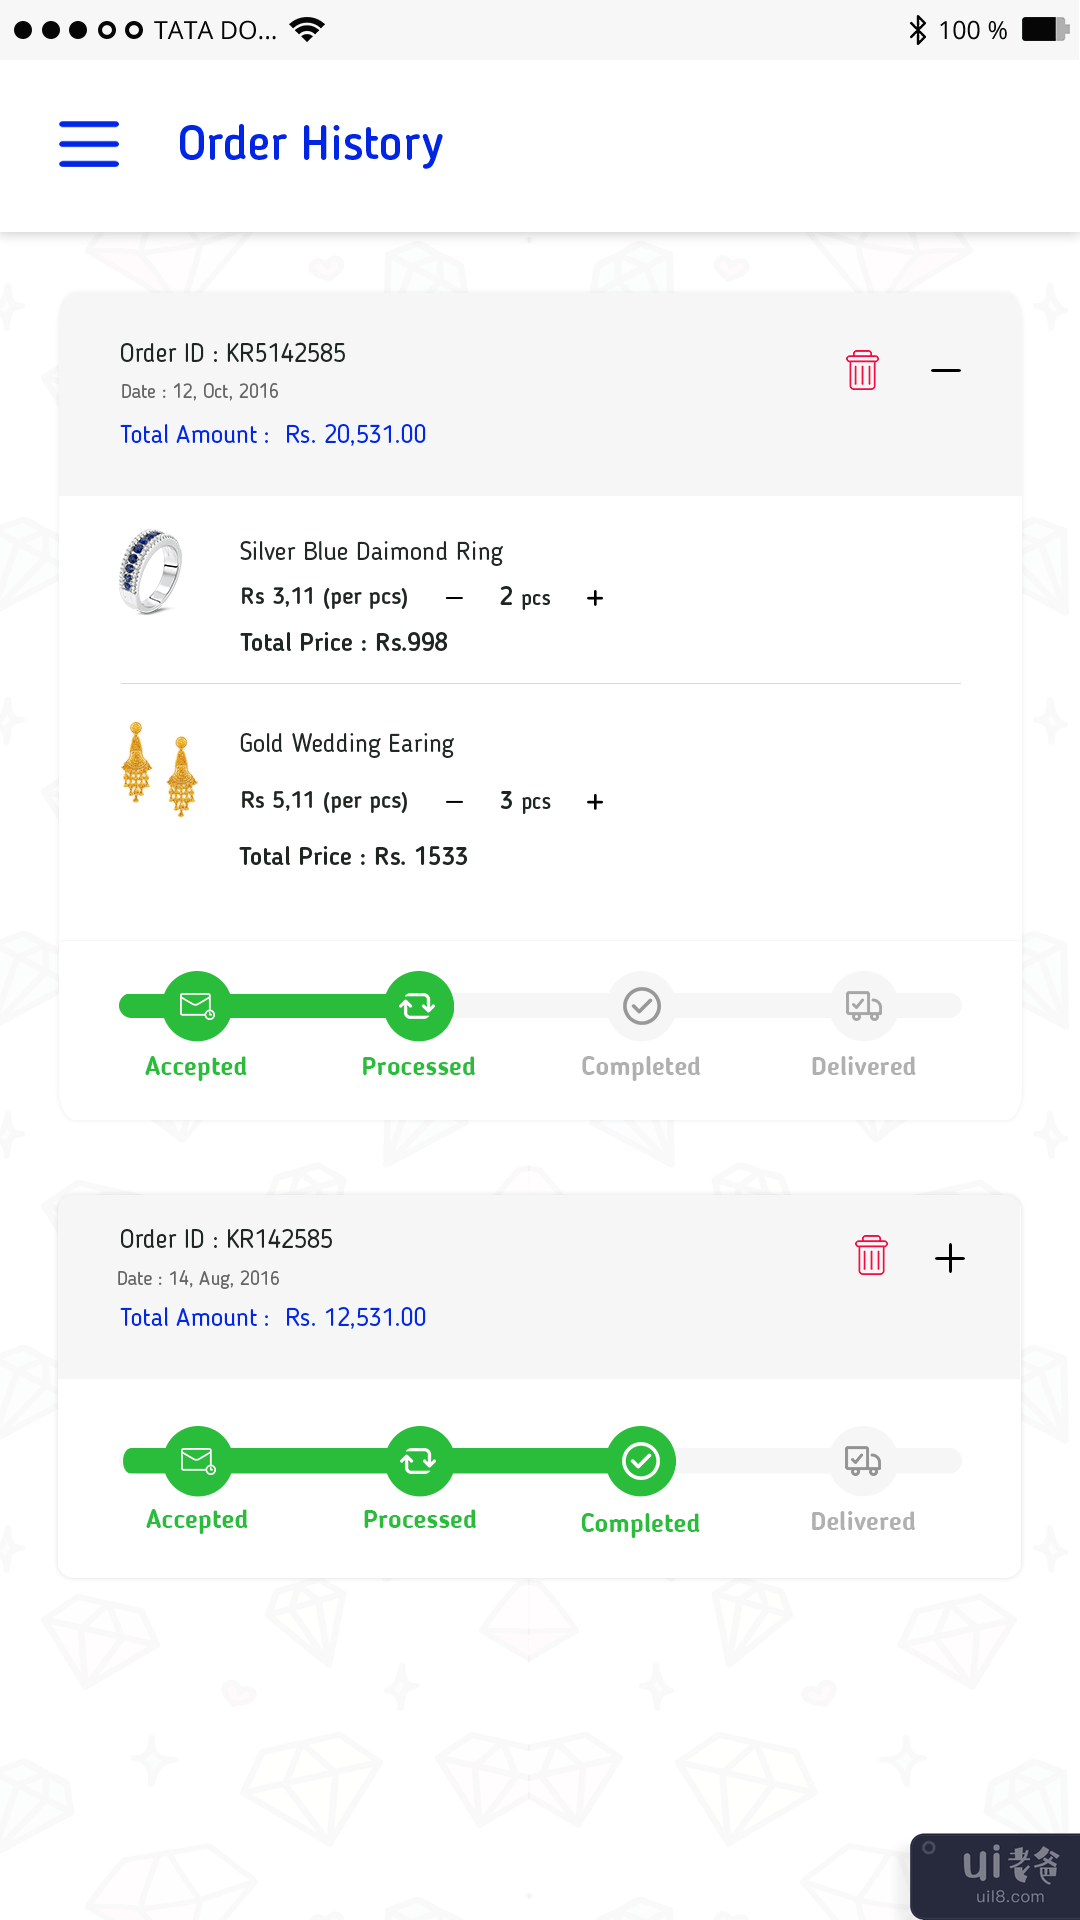Click the Delivered truck icon in second order
This screenshot has height=1920, width=1080.
(863, 1461)
